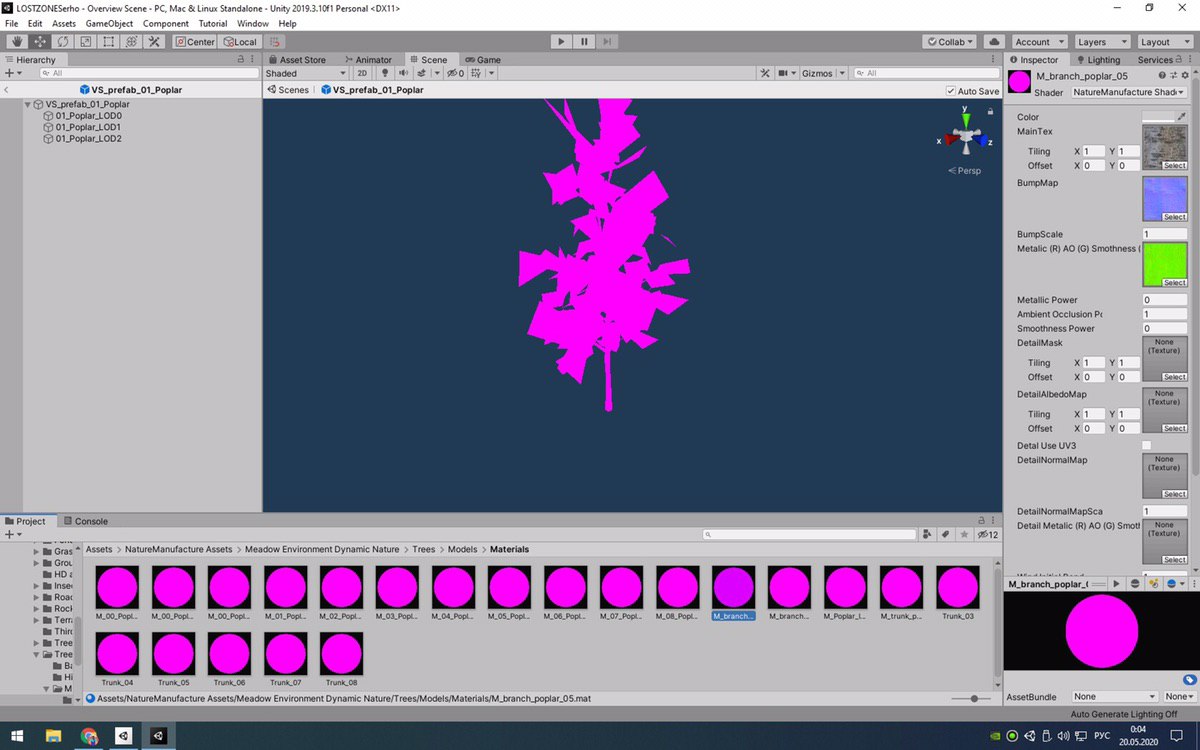Toggle scene lighting bulb icon
The width and height of the screenshot is (1200, 750).
386,73
